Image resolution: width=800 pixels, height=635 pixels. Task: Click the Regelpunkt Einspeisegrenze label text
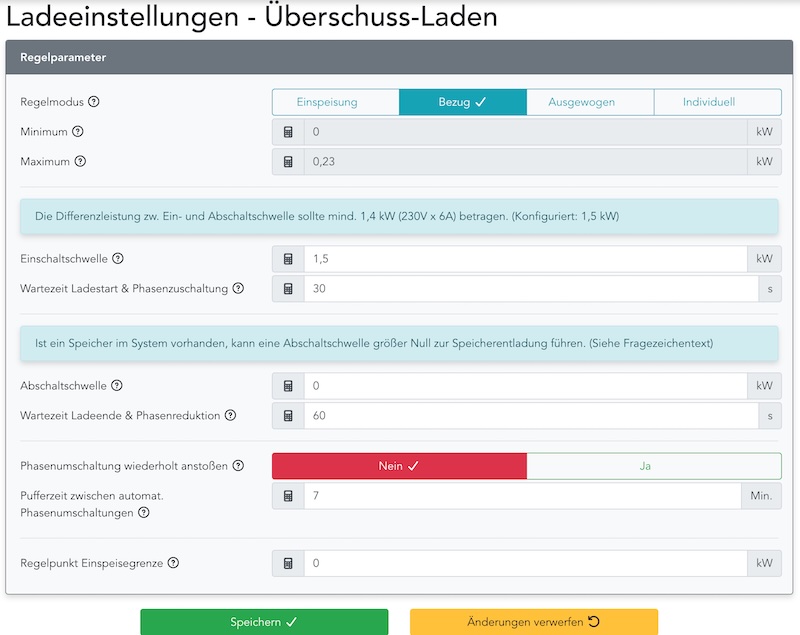(92, 563)
